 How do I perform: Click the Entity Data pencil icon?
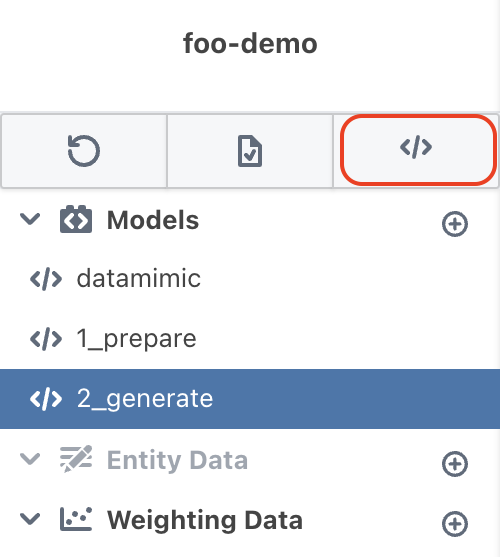point(76,459)
